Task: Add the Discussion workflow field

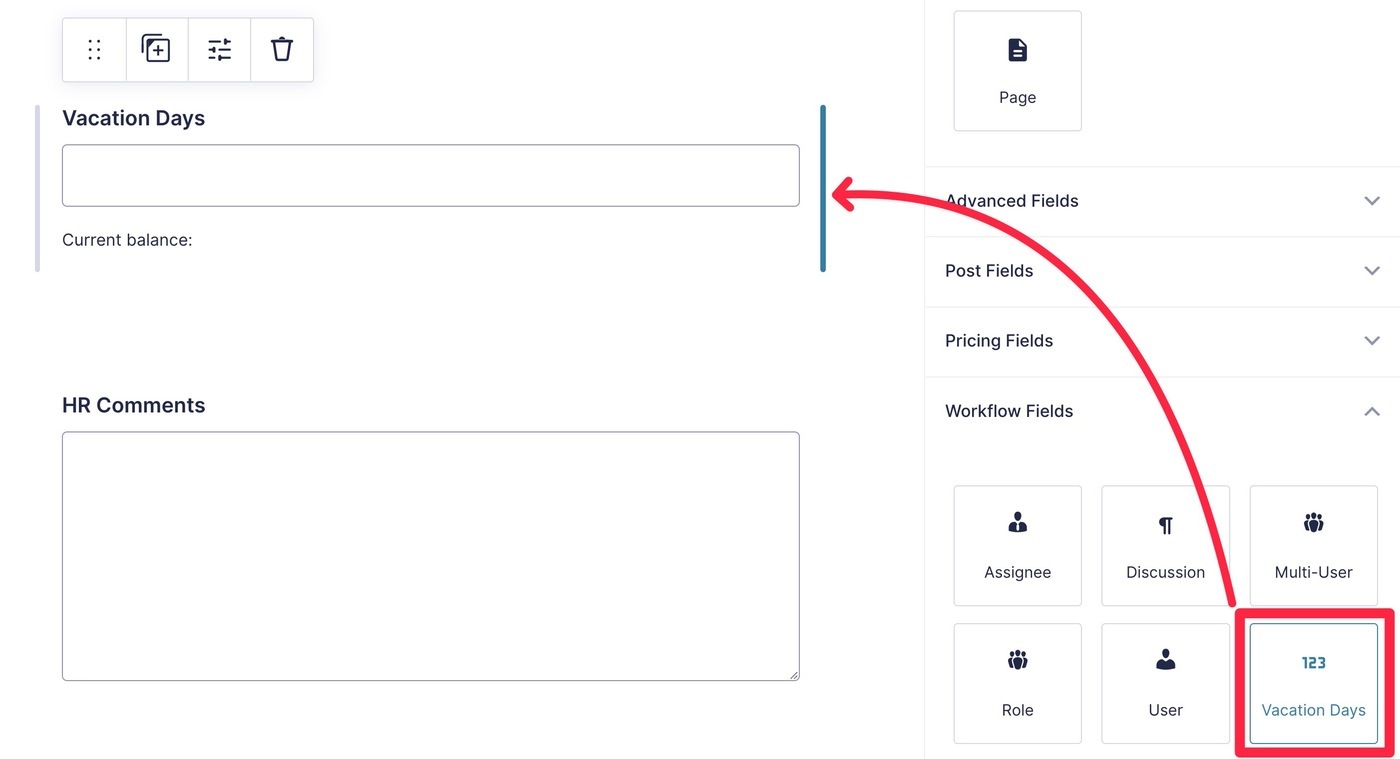Action: coord(1165,546)
